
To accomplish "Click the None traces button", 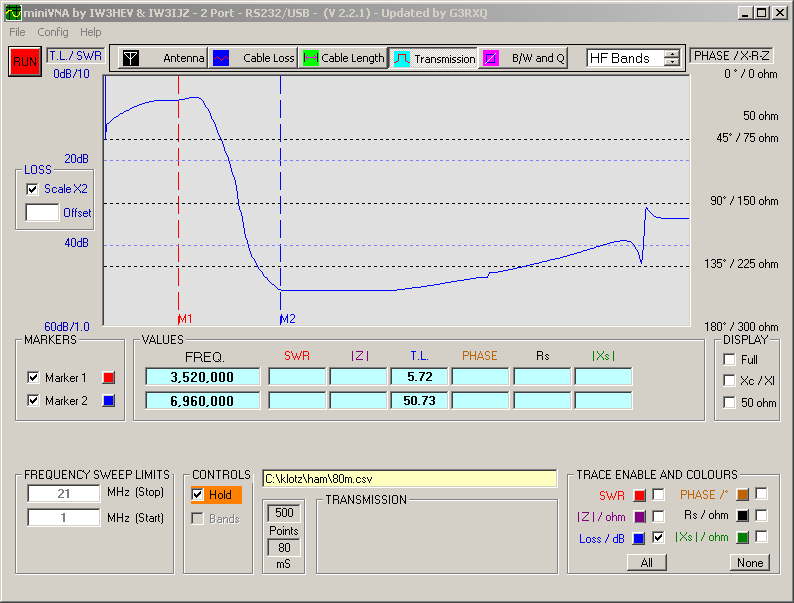I will tap(750, 562).
